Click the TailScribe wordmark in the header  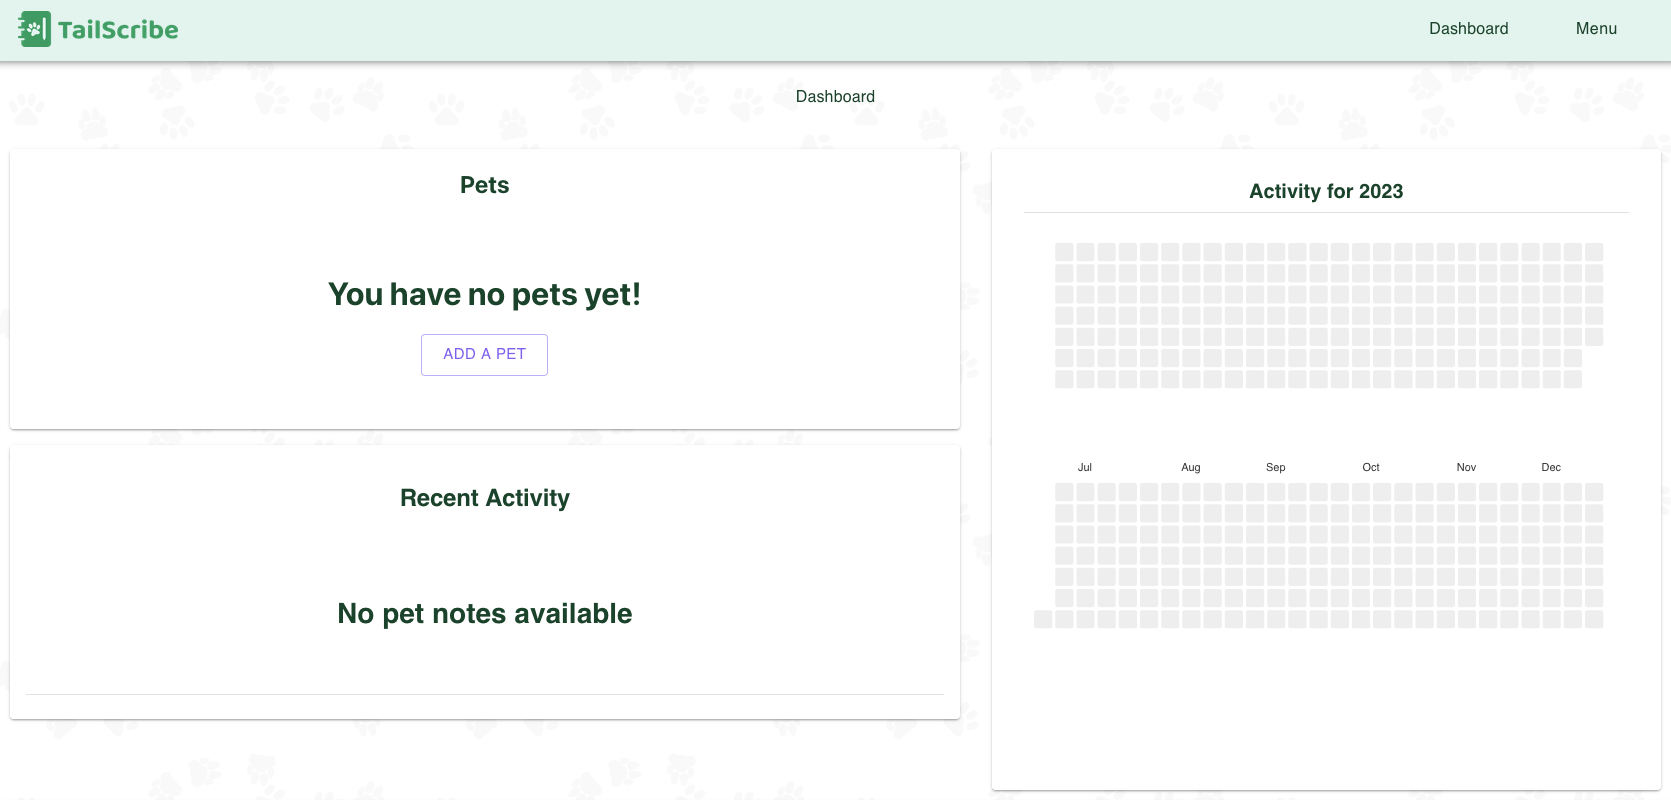(118, 29)
